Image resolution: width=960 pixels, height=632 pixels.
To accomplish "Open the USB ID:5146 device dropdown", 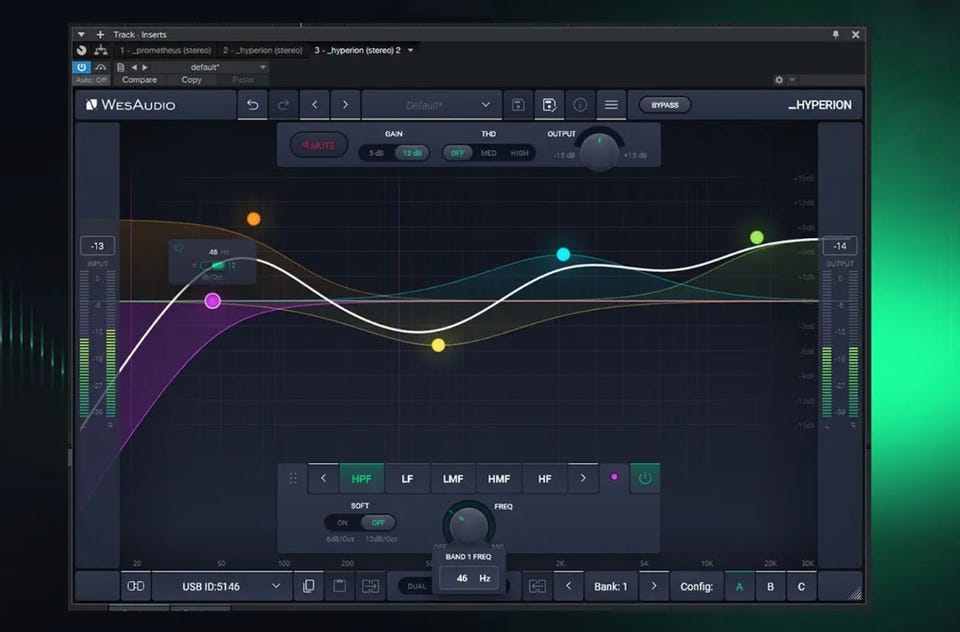I will click(222, 586).
